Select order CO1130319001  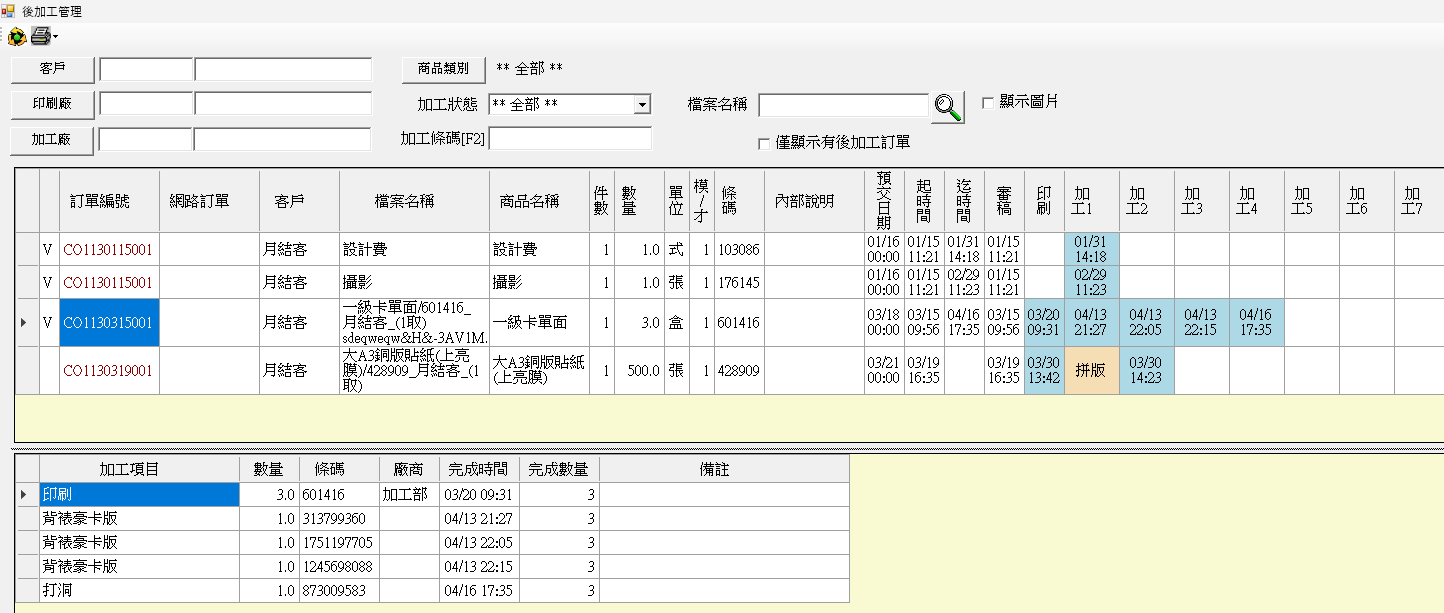coord(109,371)
